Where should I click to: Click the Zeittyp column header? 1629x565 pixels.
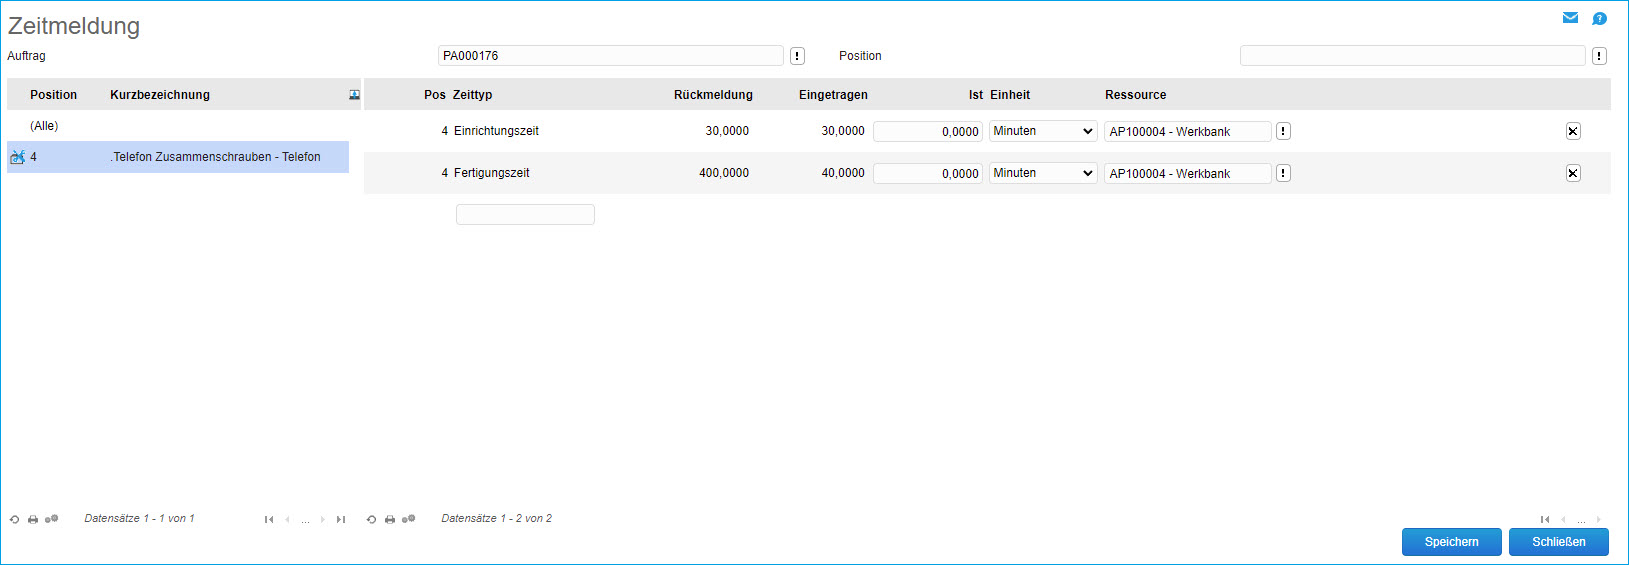(x=472, y=95)
